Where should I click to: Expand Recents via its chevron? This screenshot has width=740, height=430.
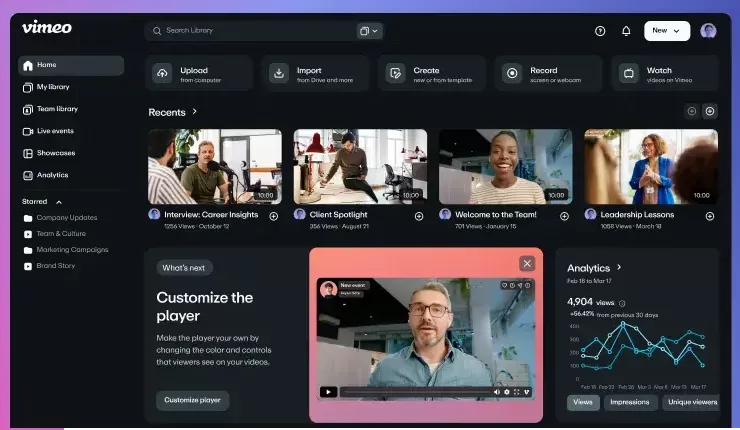click(194, 111)
